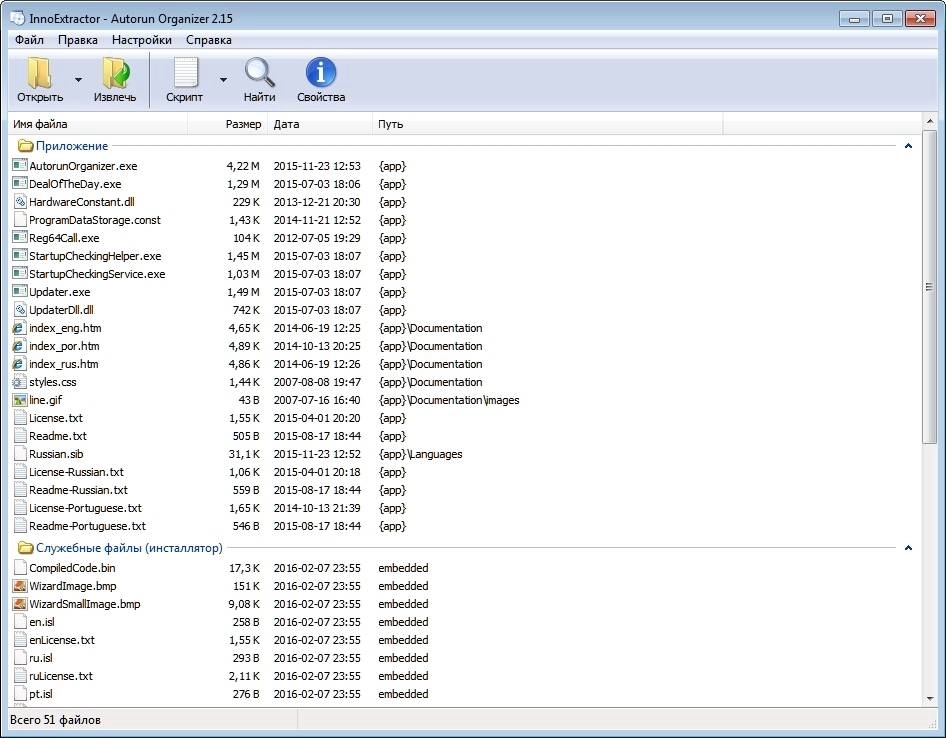Collapse the Служебные файлы (инсталлятор) group

coord(908,548)
